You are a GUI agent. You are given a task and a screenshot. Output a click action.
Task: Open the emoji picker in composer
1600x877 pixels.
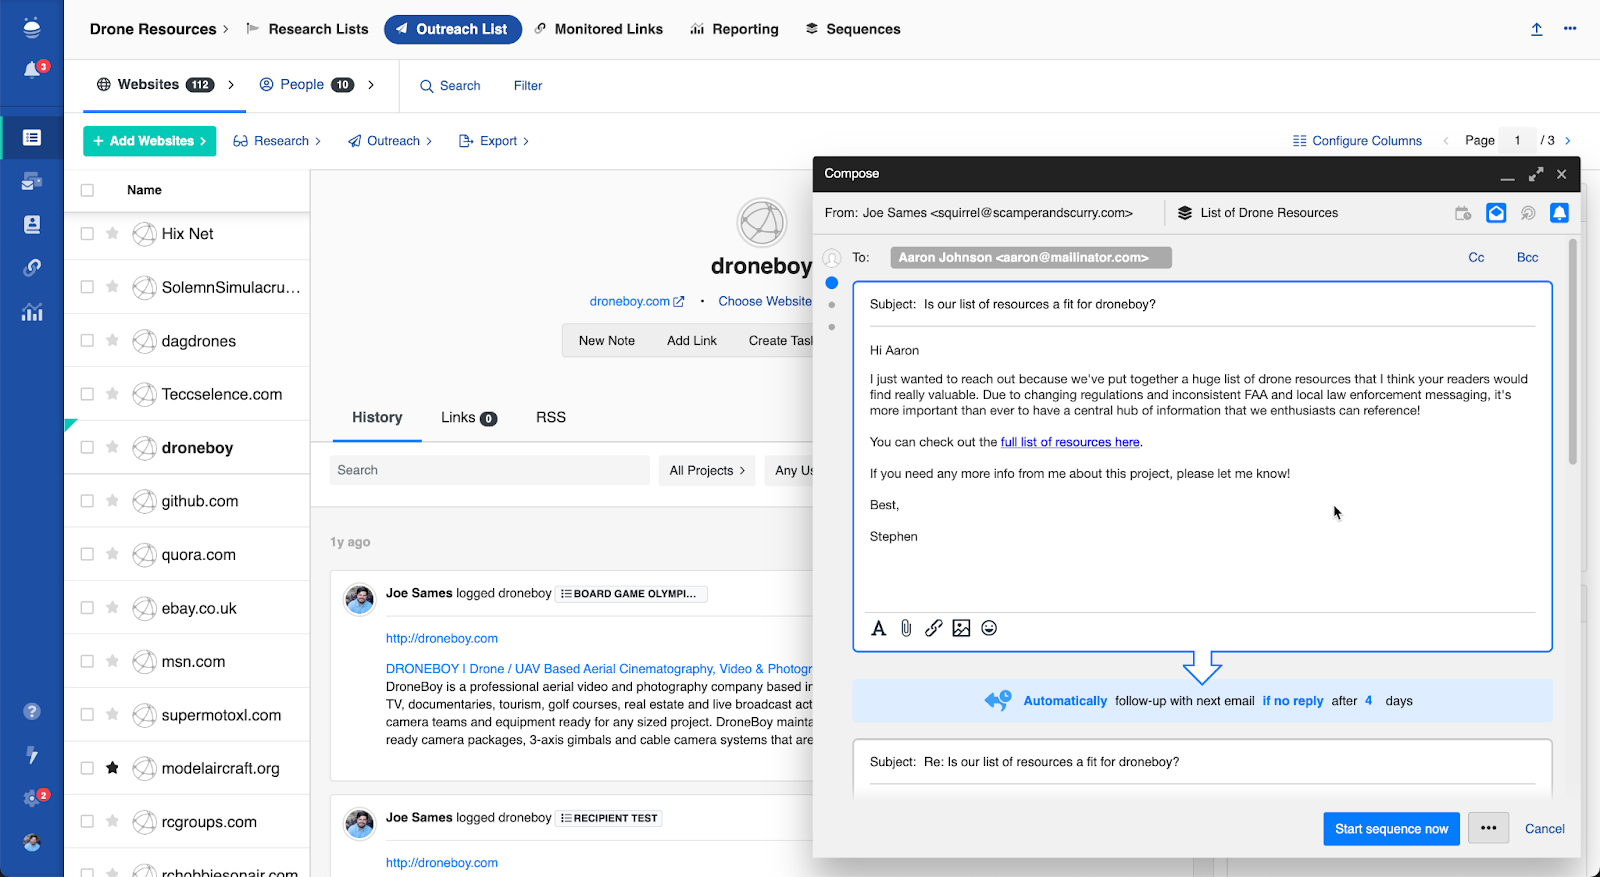pos(989,628)
